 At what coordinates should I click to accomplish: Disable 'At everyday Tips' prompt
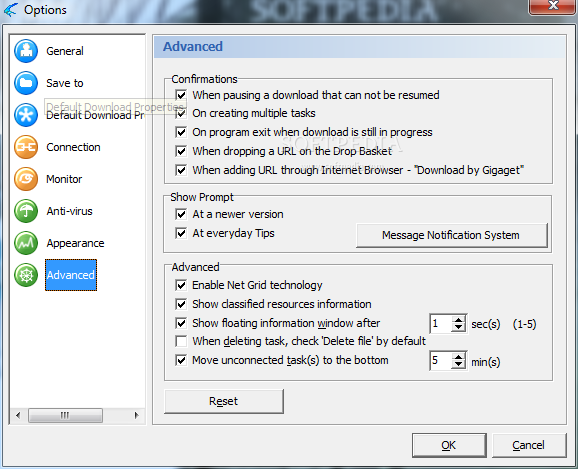click(181, 233)
